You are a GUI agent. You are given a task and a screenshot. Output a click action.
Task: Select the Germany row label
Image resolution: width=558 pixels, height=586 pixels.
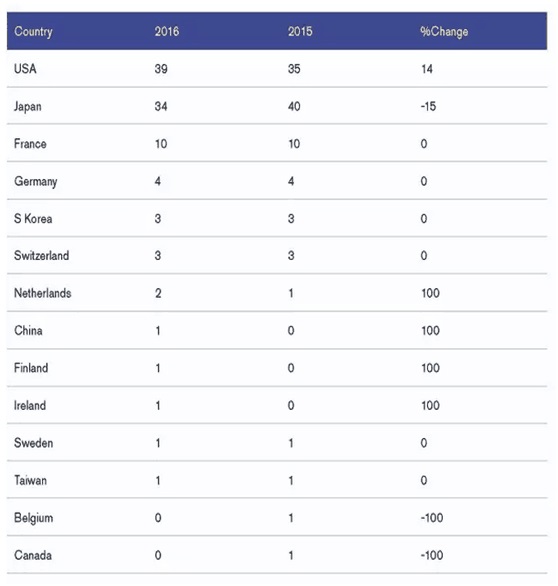[36, 182]
